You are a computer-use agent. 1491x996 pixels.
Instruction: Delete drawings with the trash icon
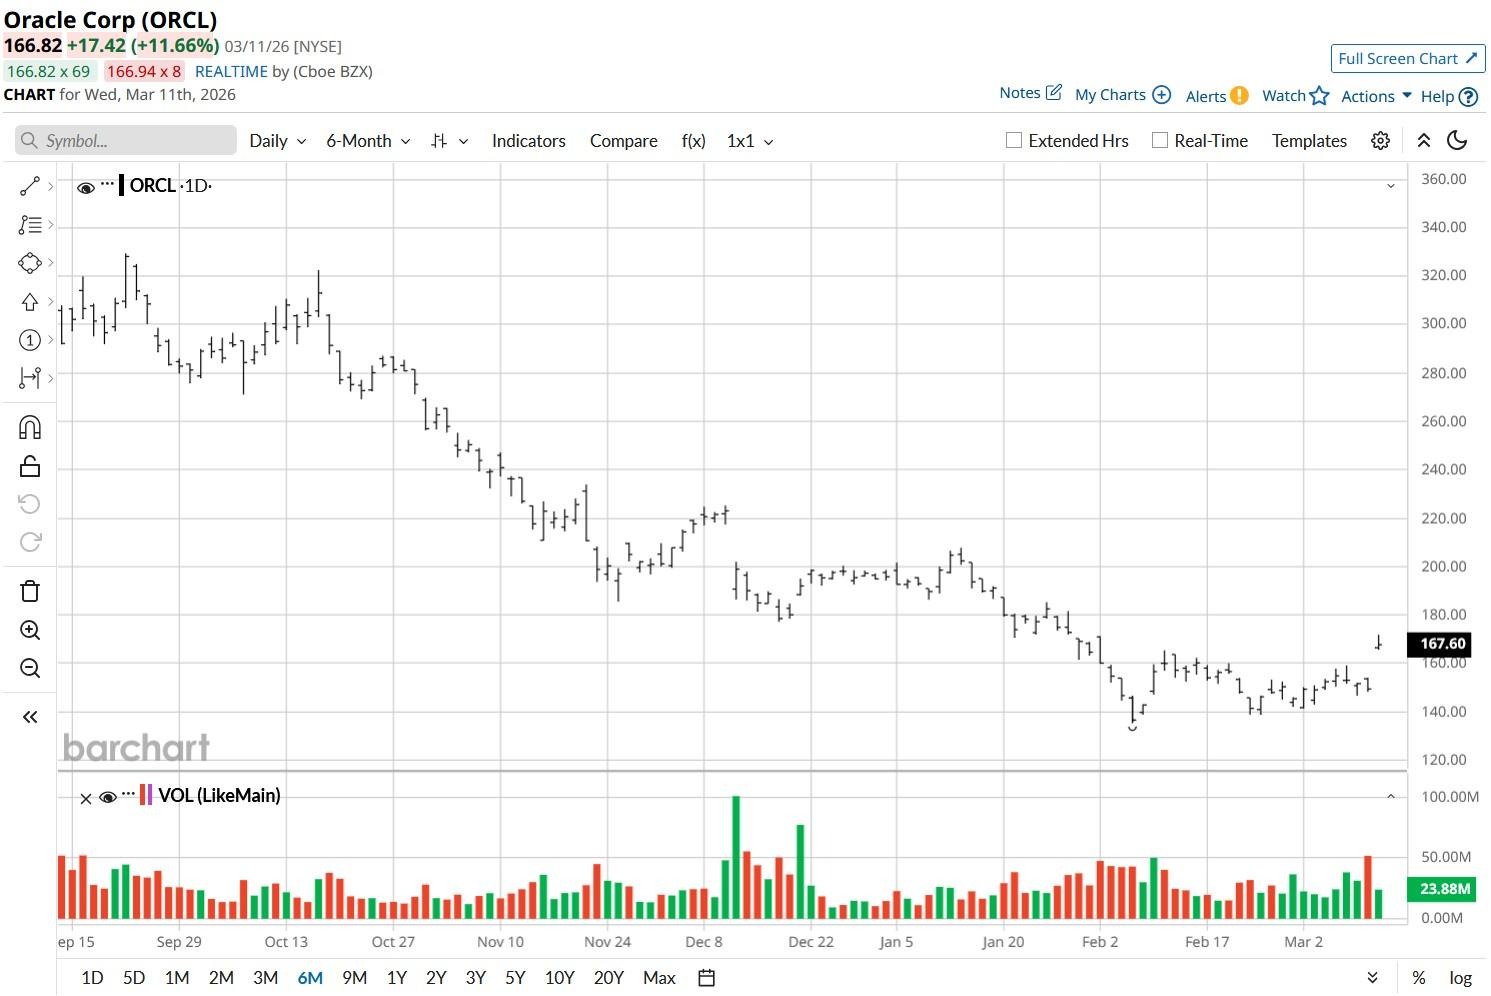pyautogui.click(x=30, y=591)
